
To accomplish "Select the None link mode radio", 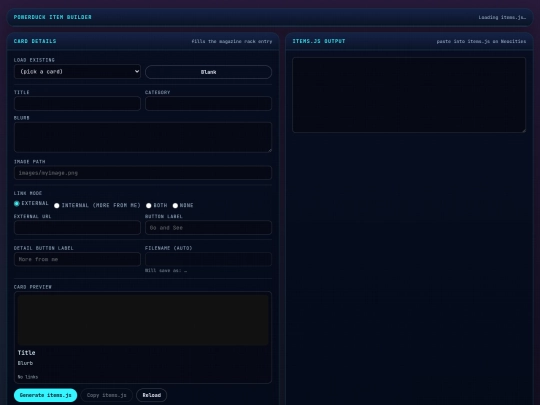I will [175, 206].
